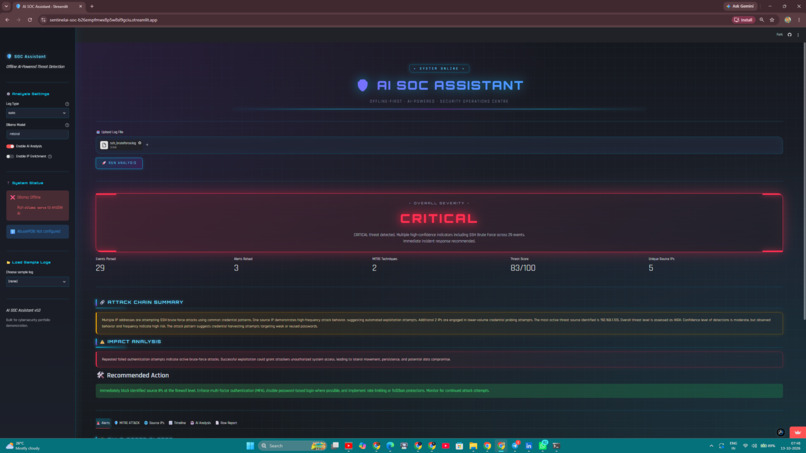
Task: Click the SYSTEM ONLINE status badge
Action: pos(439,68)
